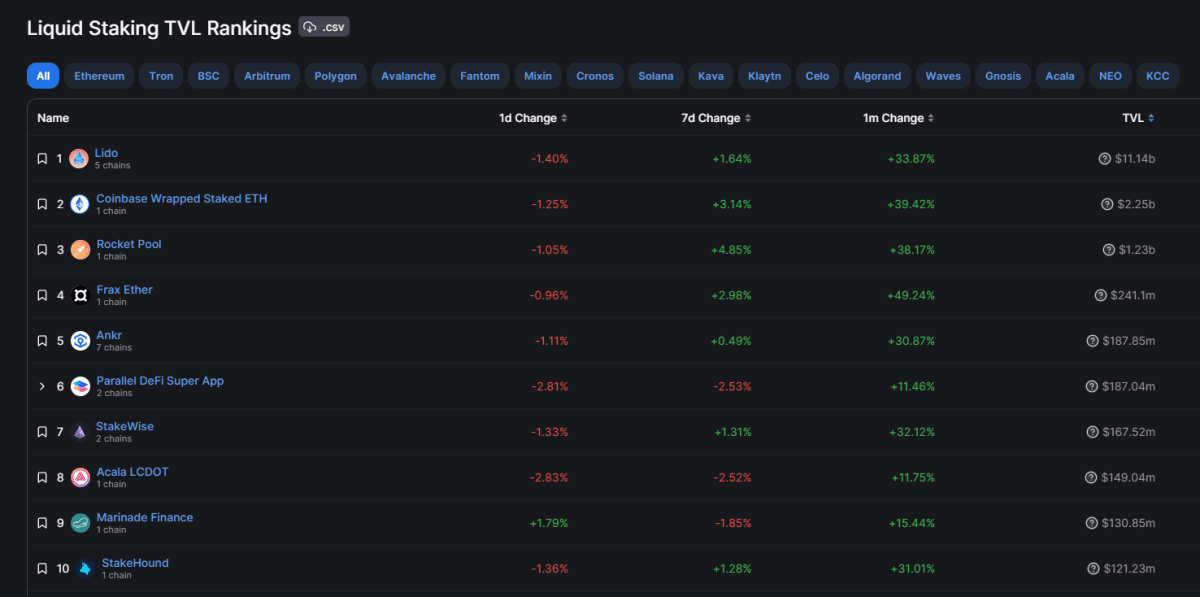Click the help icon beside $187.85m TVL
Image resolution: width=1200 pixels, height=597 pixels.
(x=1092, y=341)
